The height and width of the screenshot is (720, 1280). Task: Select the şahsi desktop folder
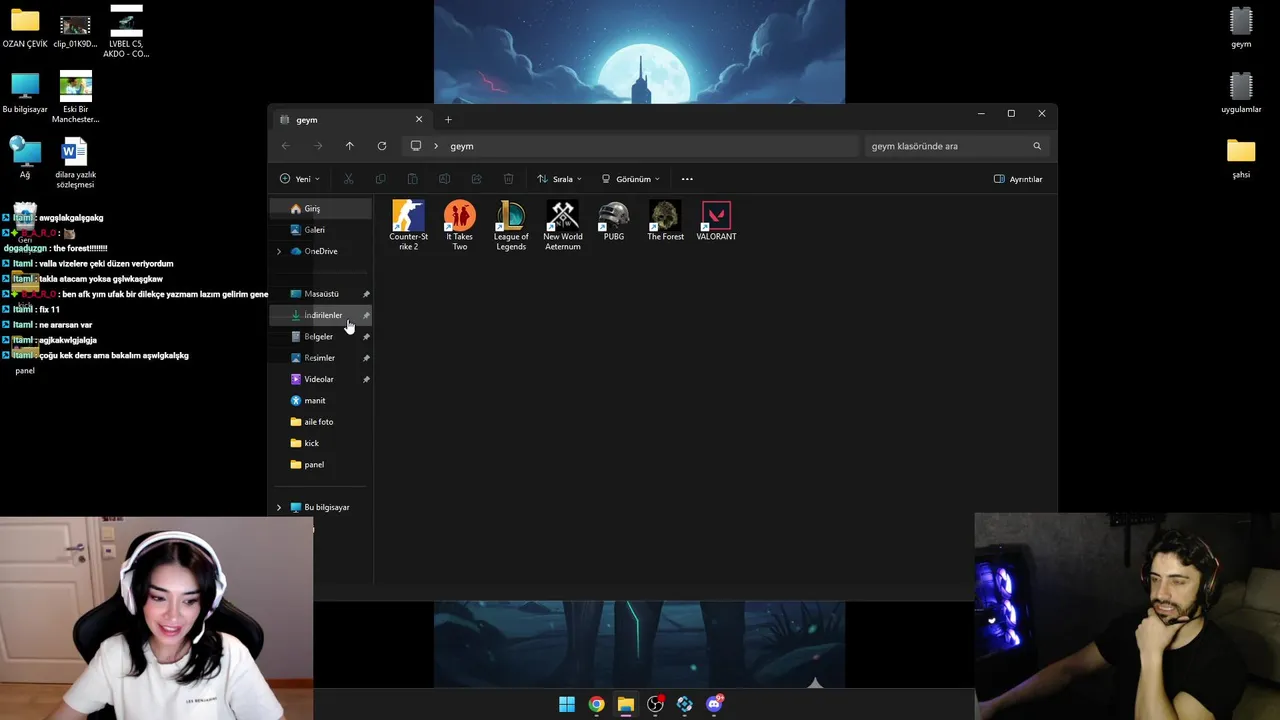pyautogui.click(x=1241, y=158)
